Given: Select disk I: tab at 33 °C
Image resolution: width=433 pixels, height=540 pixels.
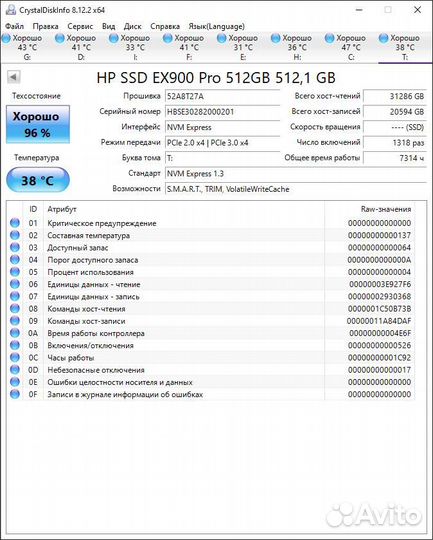Looking at the screenshot, I should click(x=130, y=47).
